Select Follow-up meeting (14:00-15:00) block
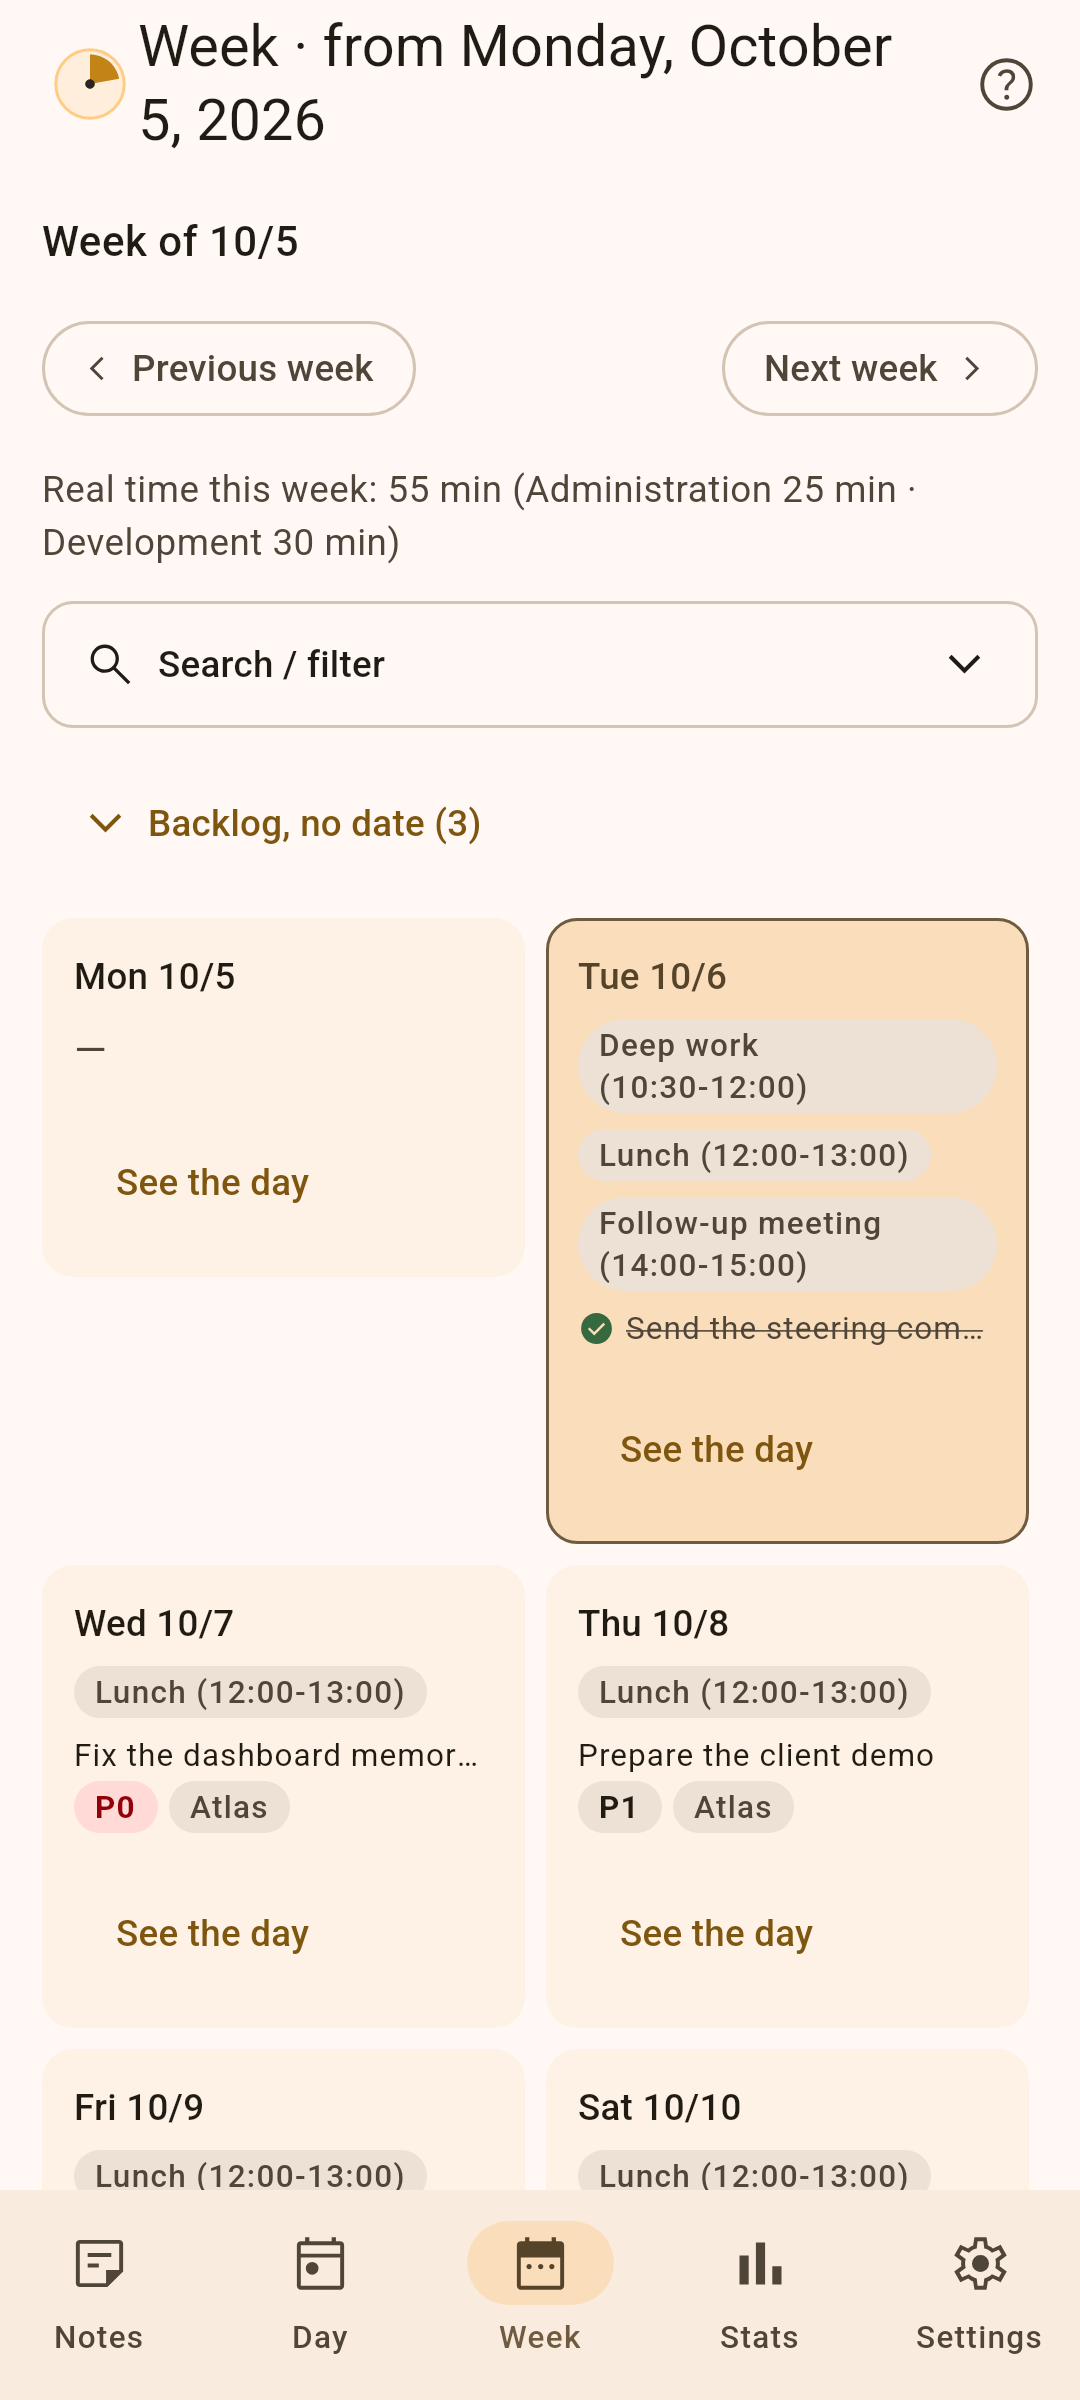The width and height of the screenshot is (1080, 2400). point(787,1245)
